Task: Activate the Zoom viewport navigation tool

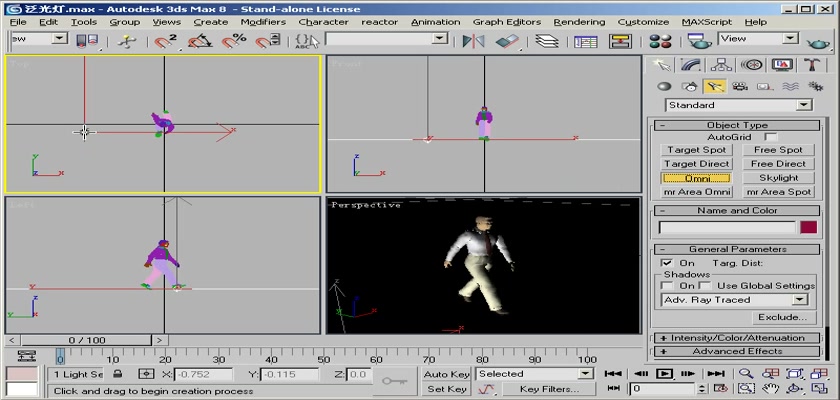Action: click(746, 374)
